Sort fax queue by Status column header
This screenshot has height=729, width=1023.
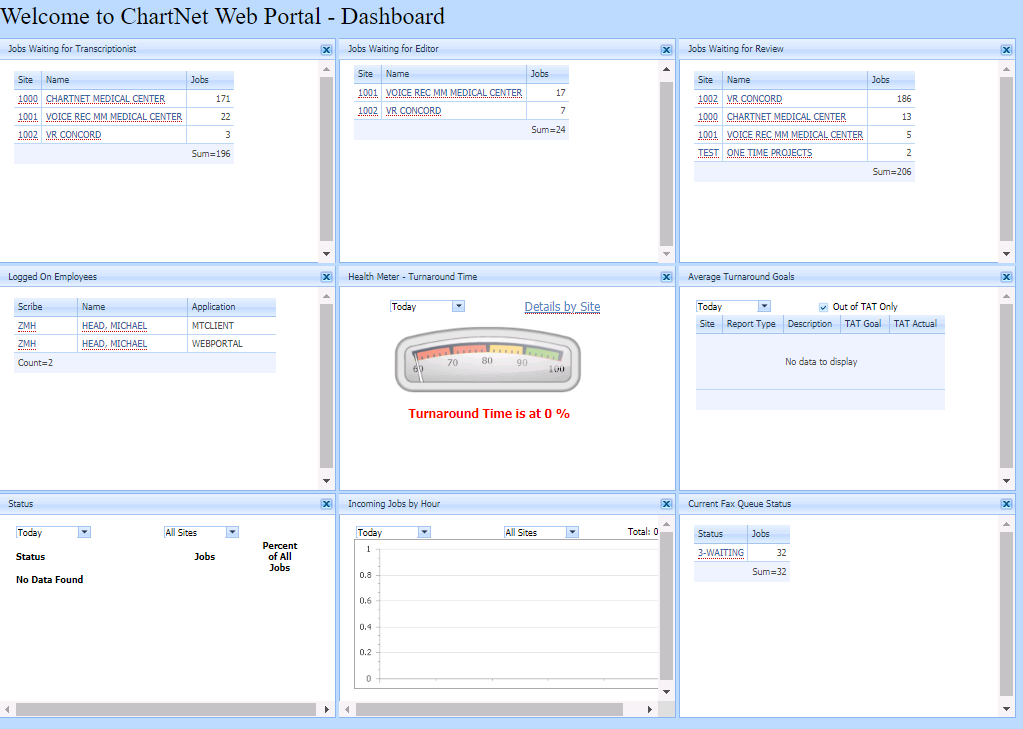click(x=720, y=534)
